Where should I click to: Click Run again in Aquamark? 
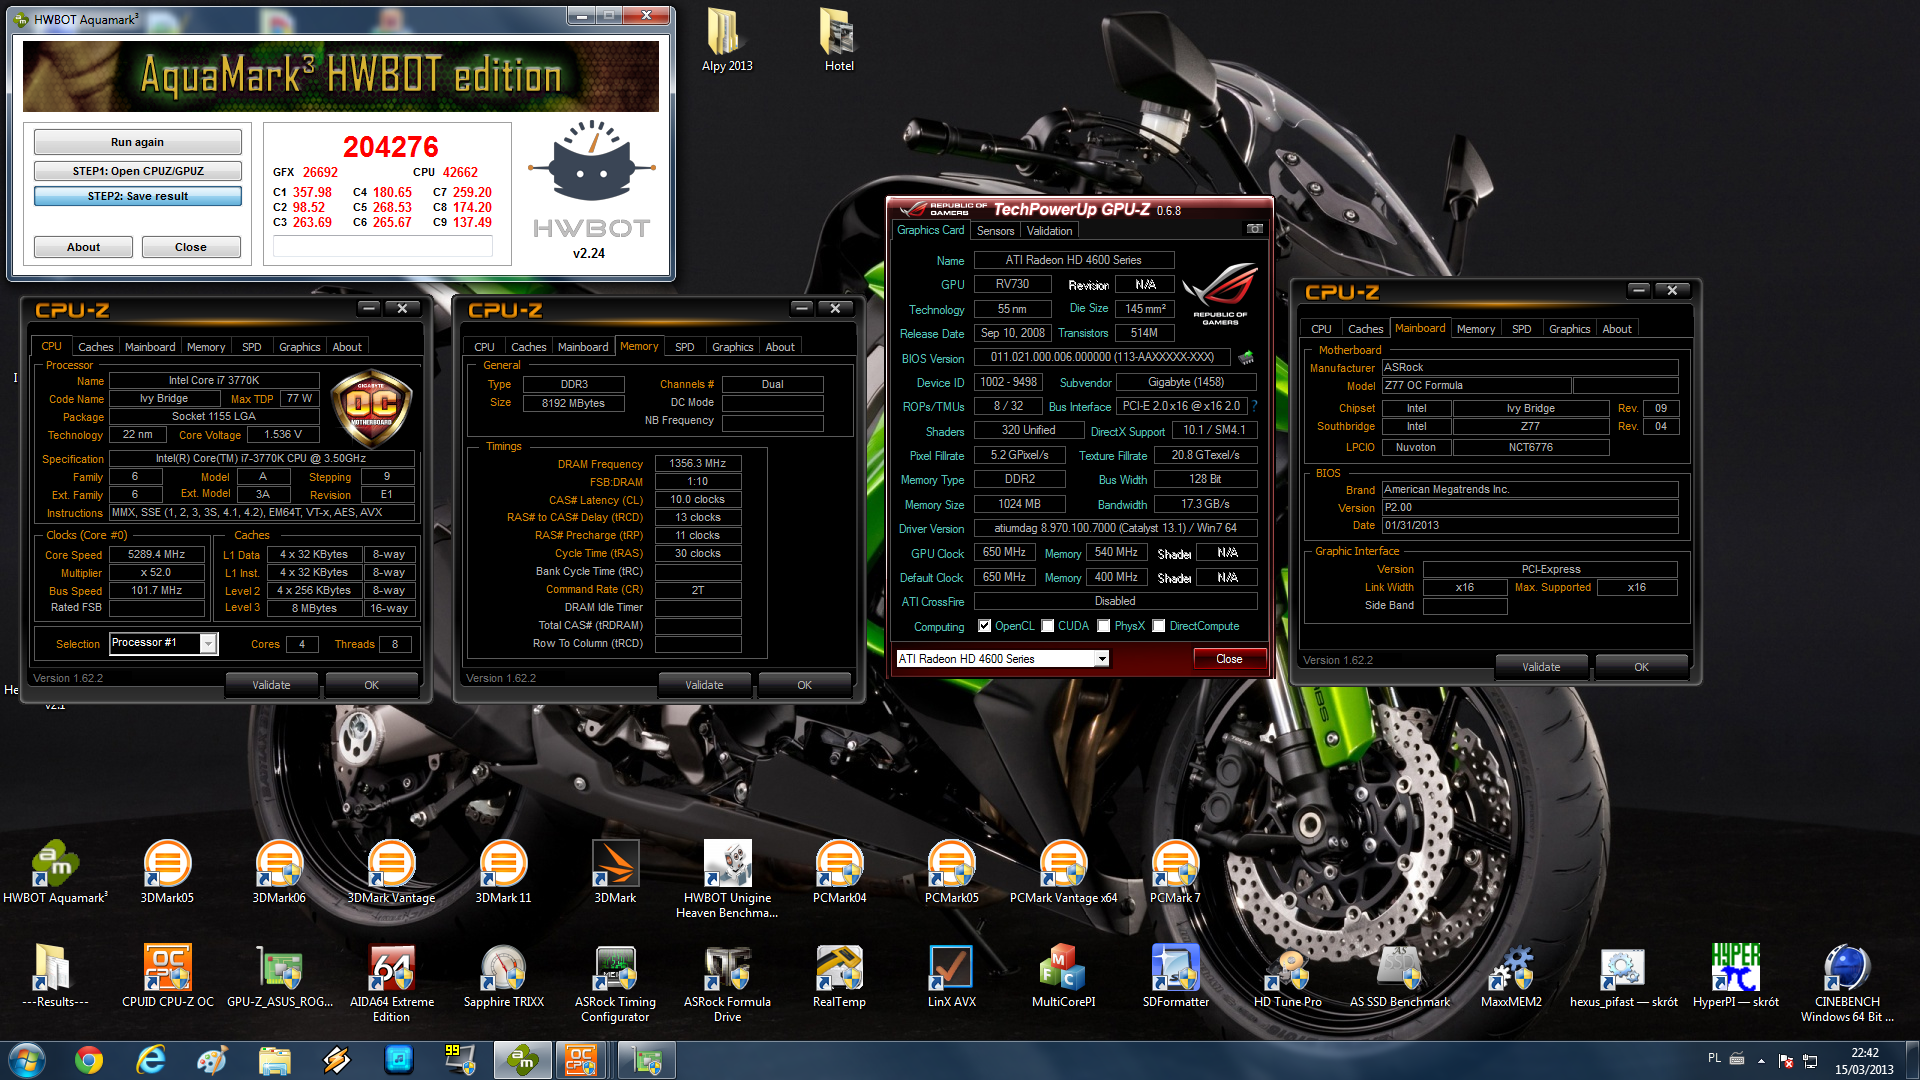137,142
